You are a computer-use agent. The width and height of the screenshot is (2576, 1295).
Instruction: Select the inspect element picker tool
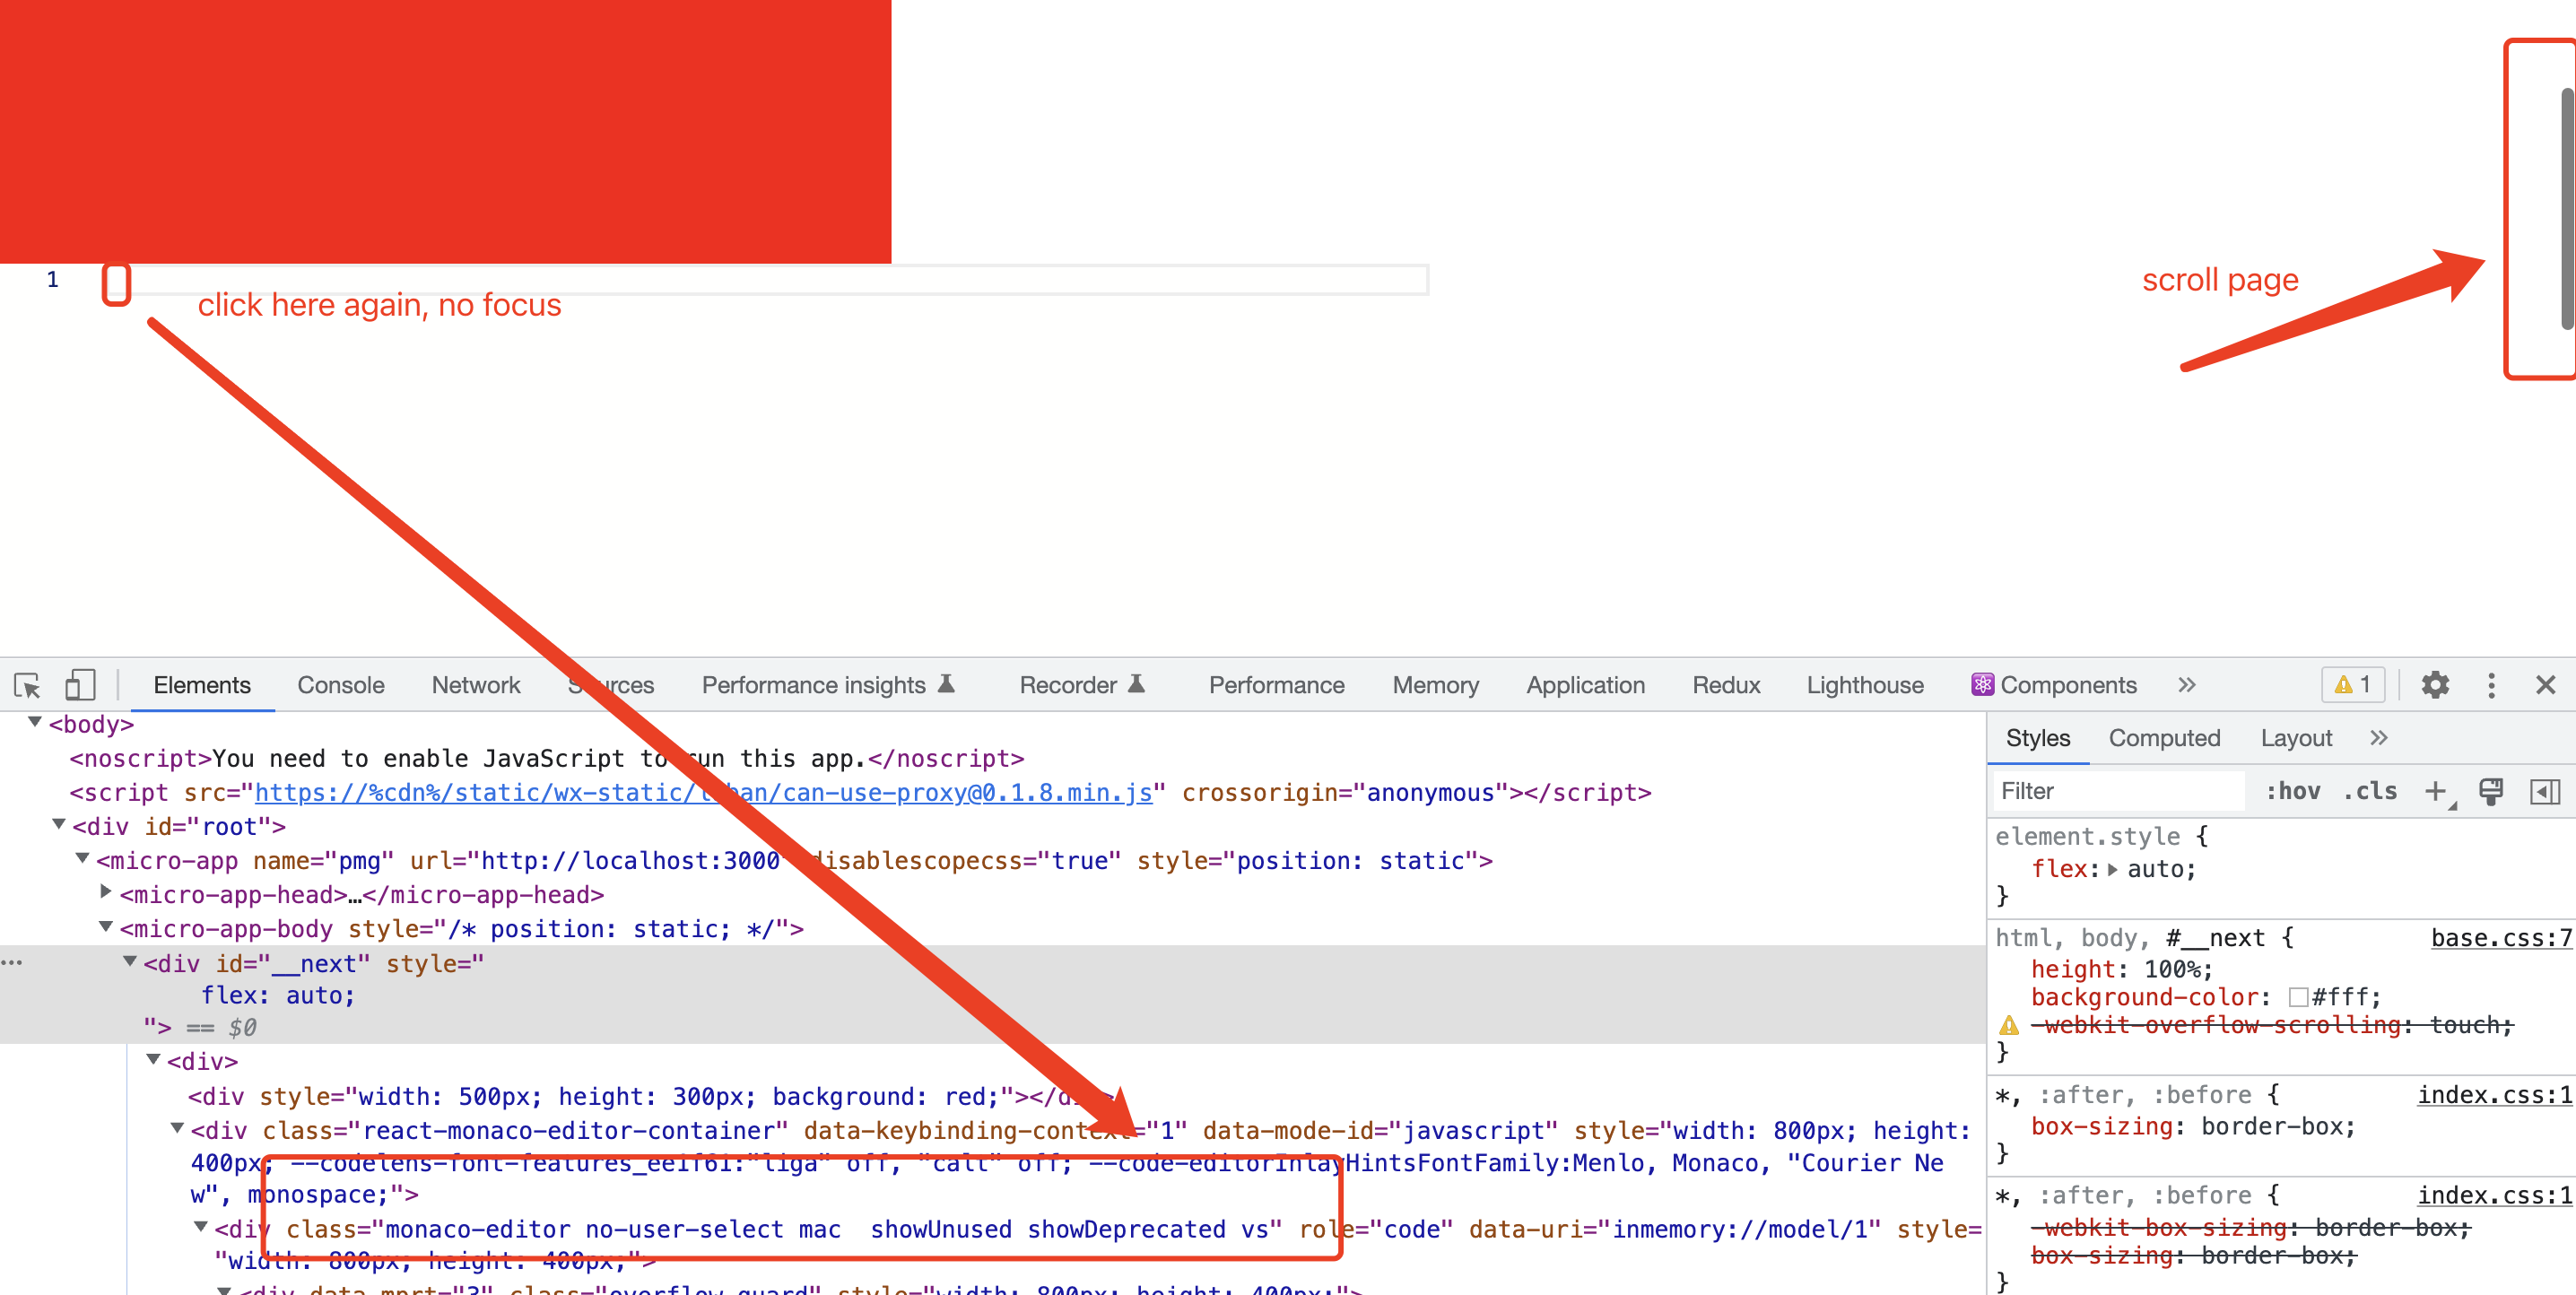point(27,685)
